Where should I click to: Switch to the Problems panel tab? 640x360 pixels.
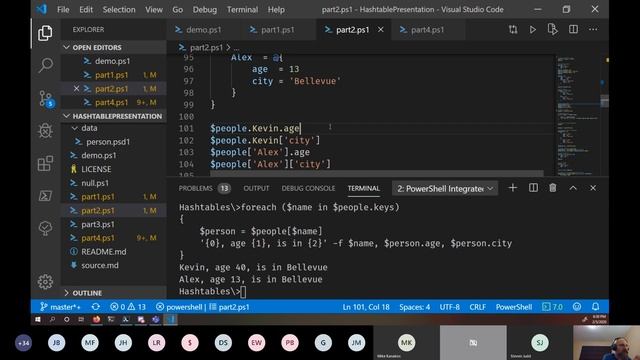[x=204, y=188]
